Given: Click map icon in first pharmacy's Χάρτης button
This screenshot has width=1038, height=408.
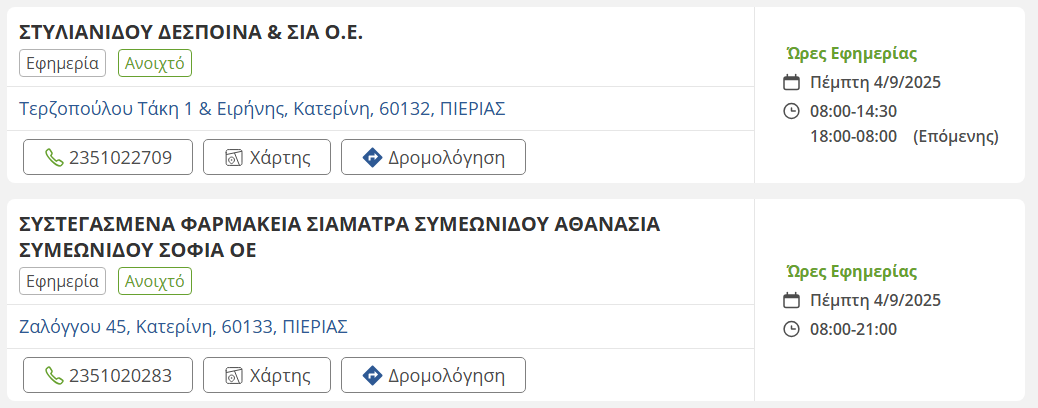Looking at the screenshot, I should (234, 157).
